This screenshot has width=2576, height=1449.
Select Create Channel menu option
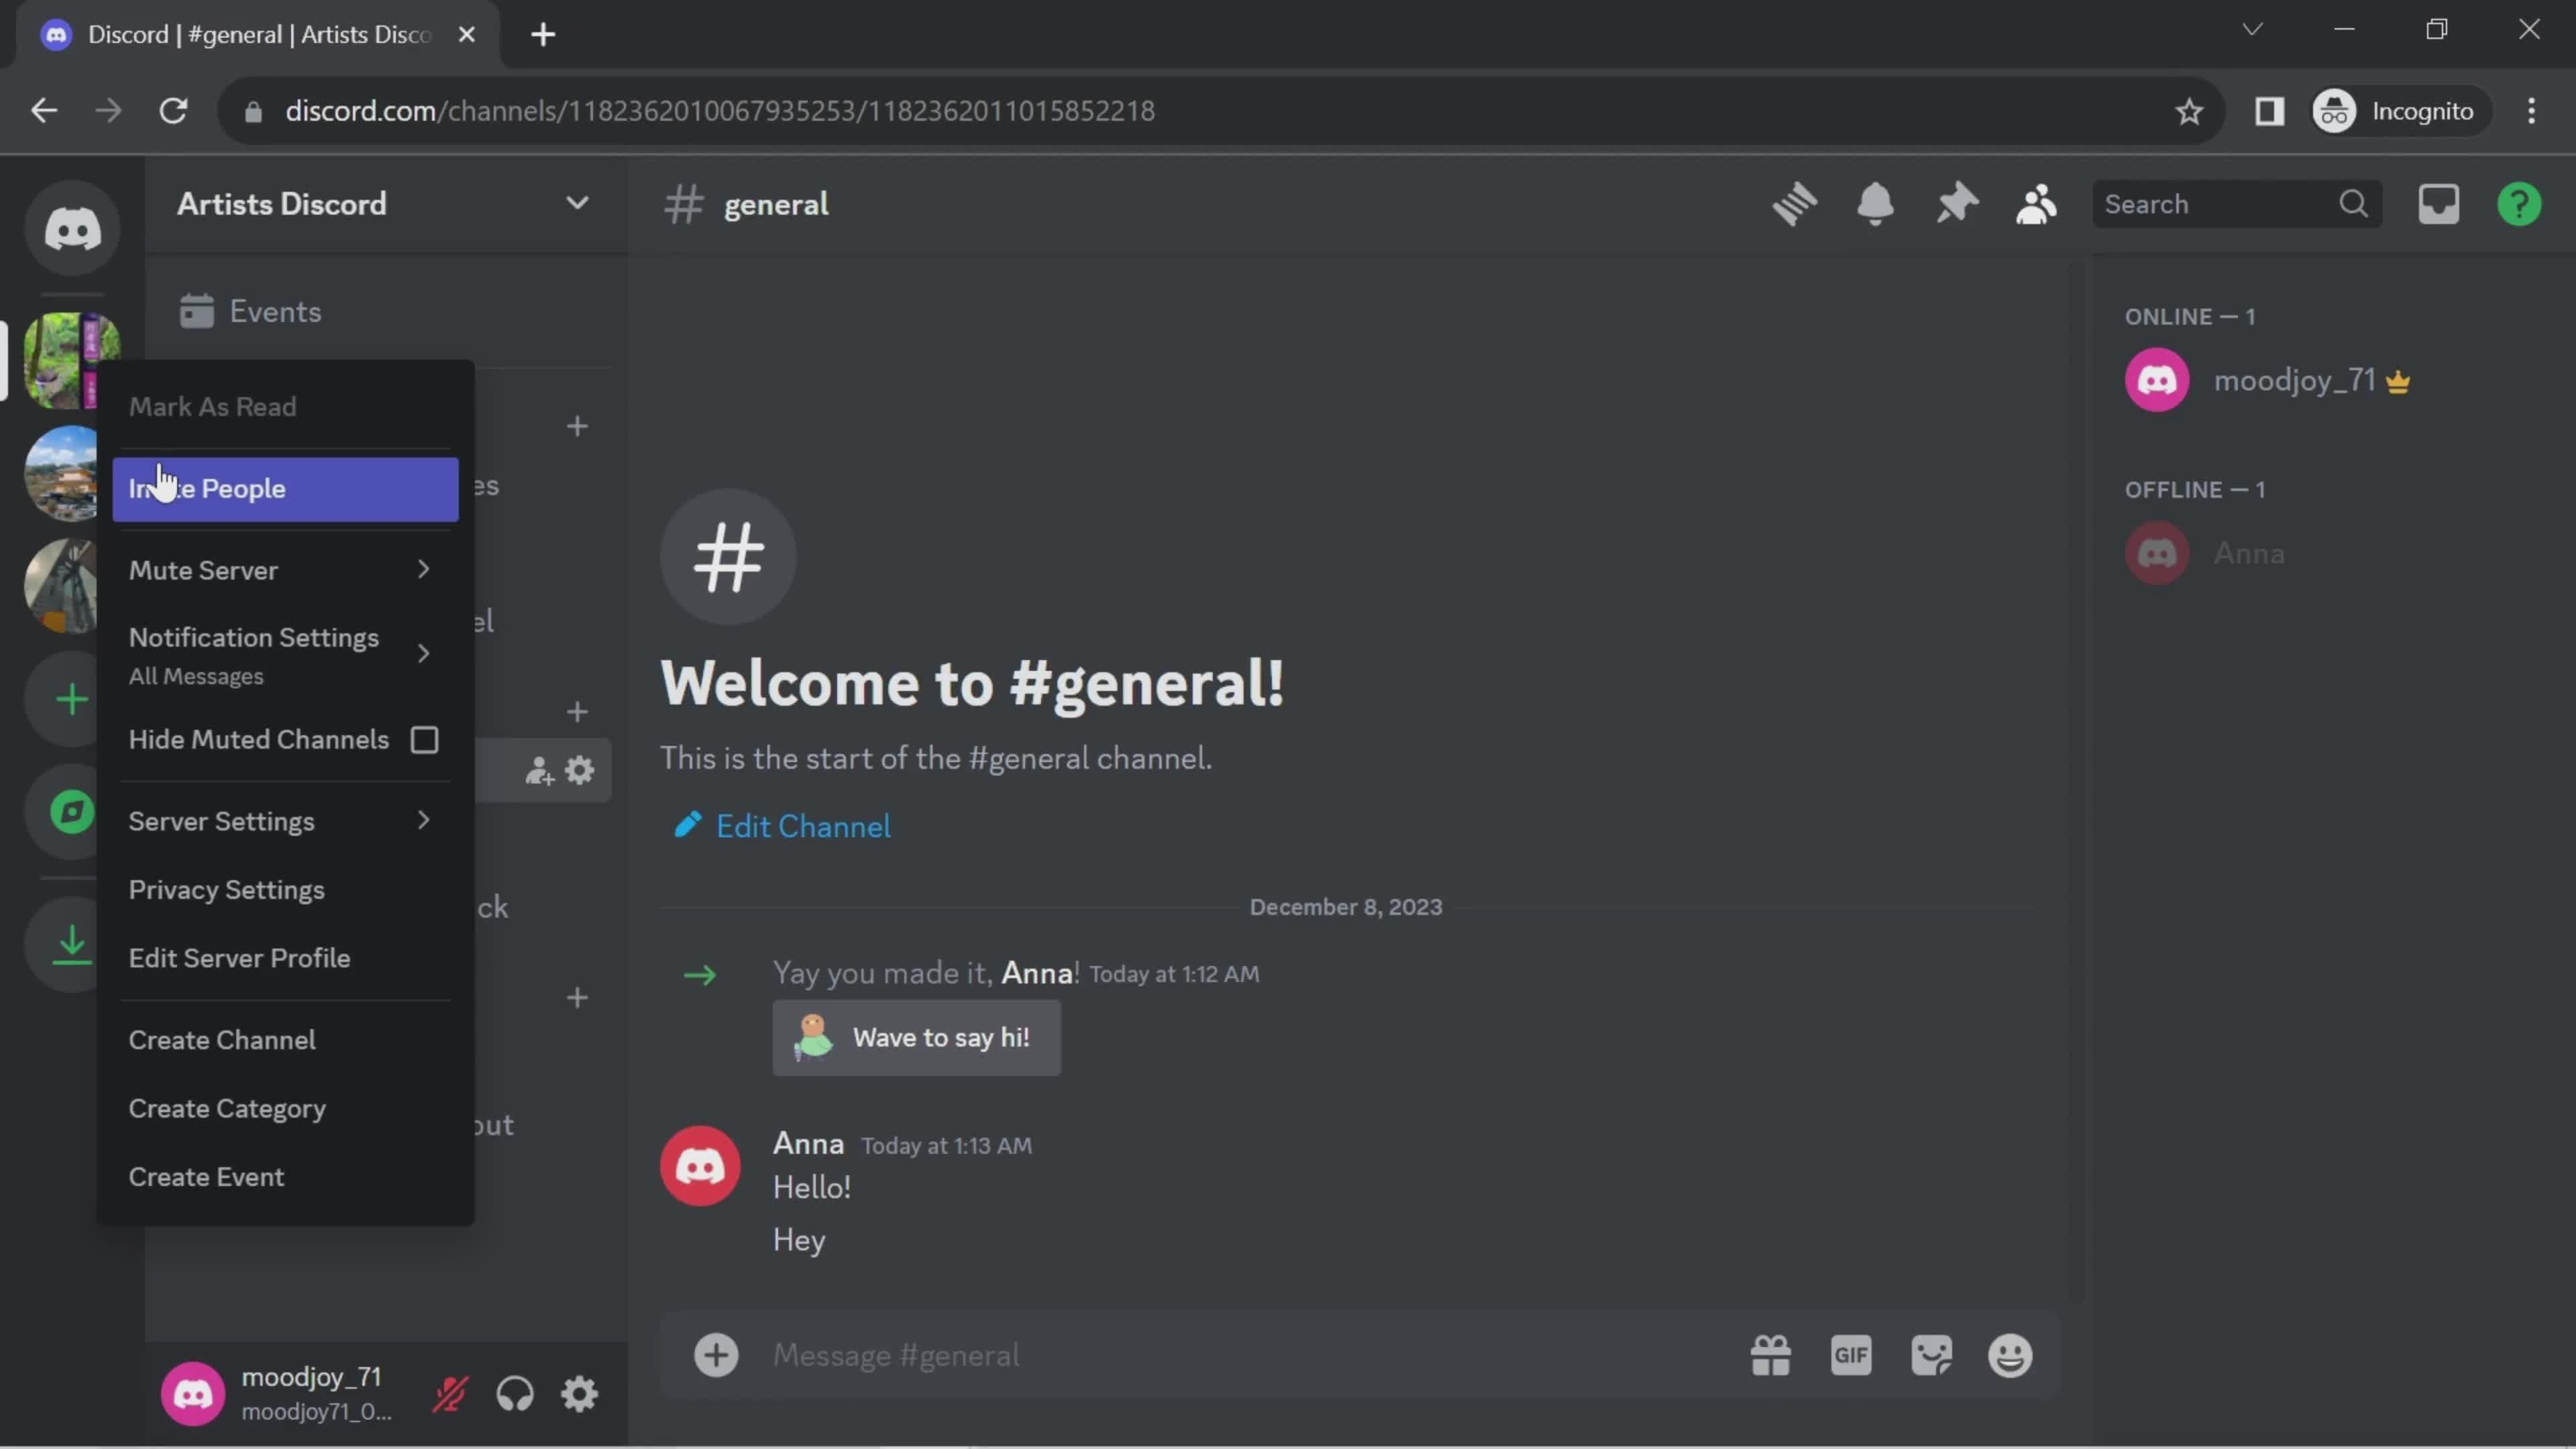click(x=221, y=1038)
